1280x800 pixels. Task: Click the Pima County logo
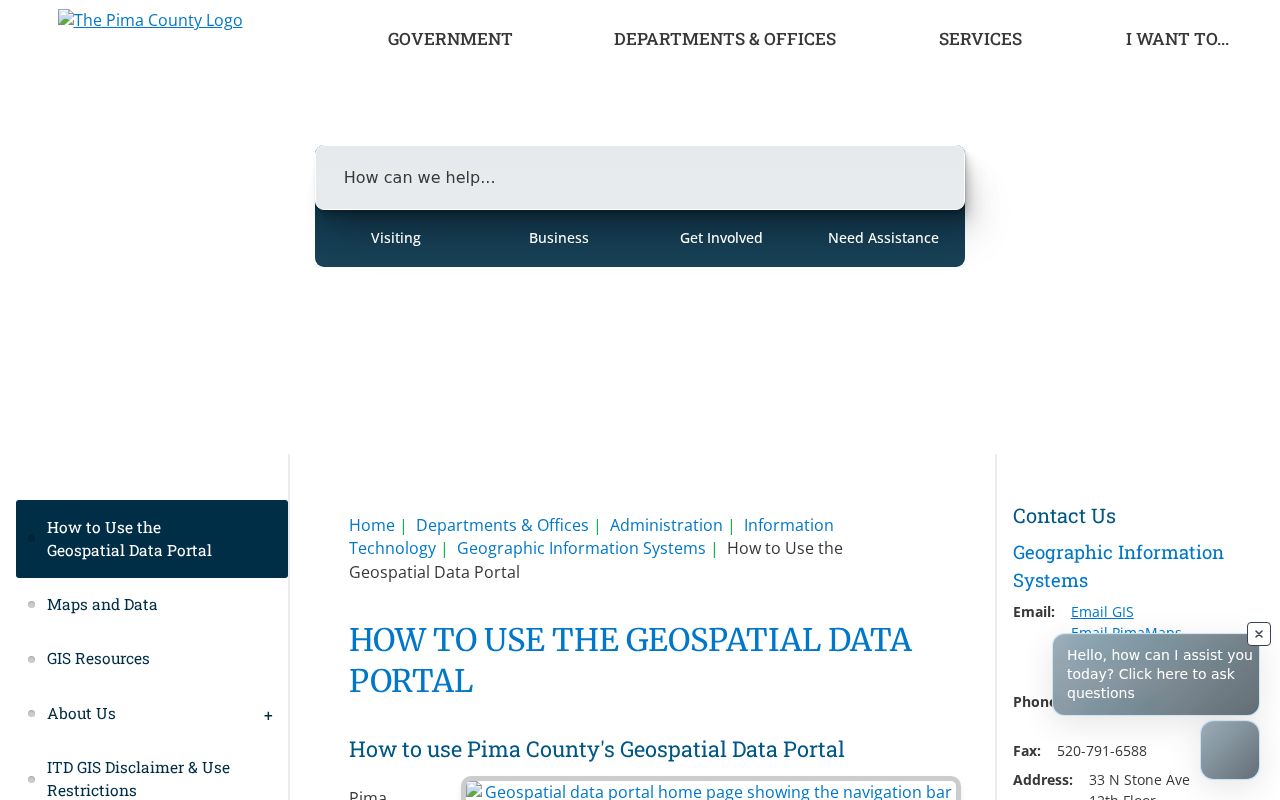pos(150,20)
